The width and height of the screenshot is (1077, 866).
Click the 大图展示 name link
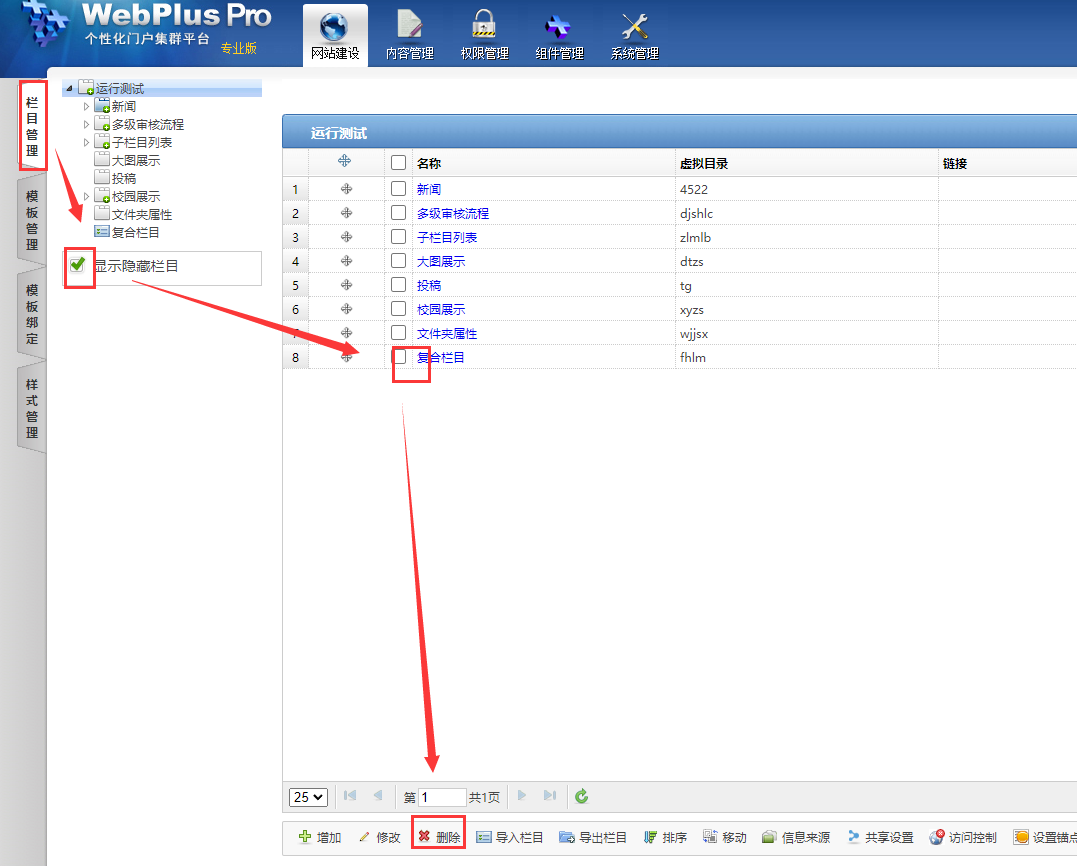click(441, 261)
